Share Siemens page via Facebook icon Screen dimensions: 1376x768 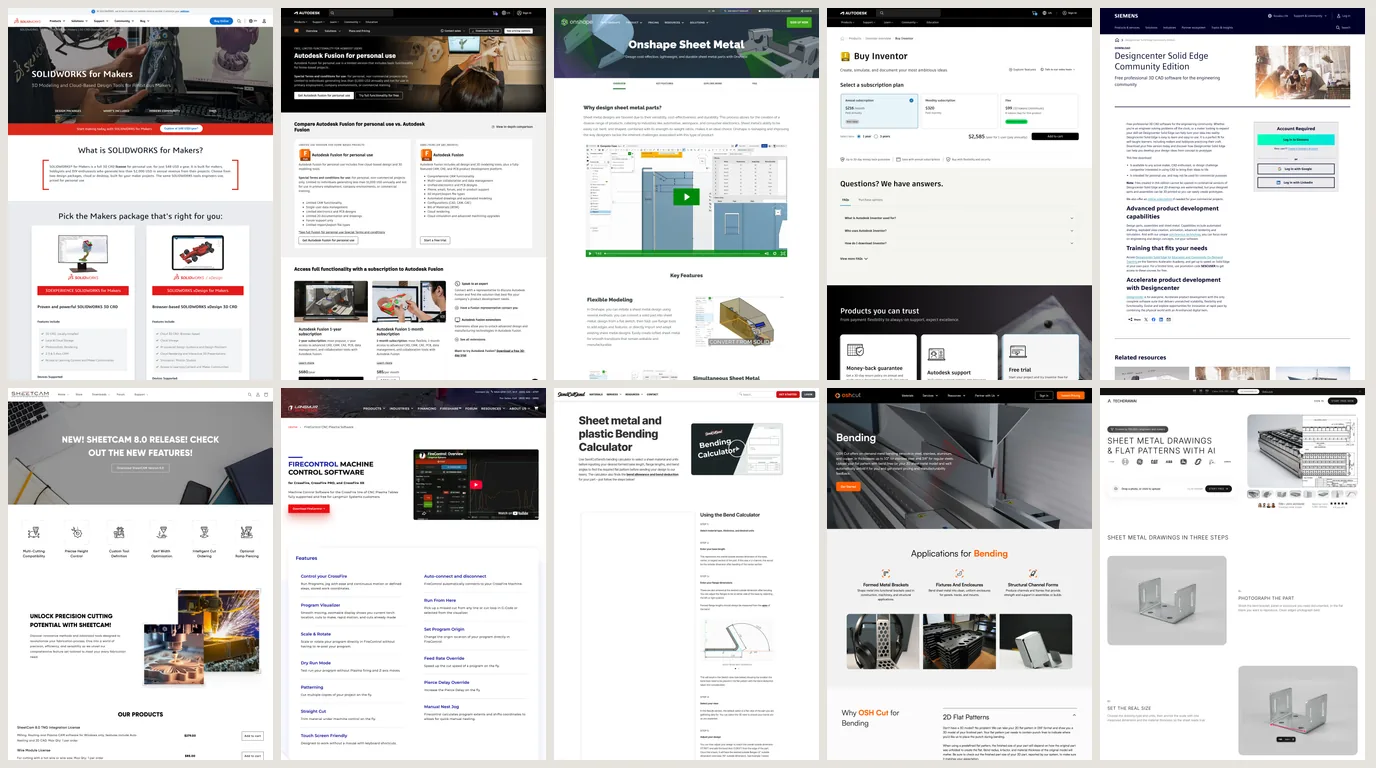pyautogui.click(x=1153, y=319)
